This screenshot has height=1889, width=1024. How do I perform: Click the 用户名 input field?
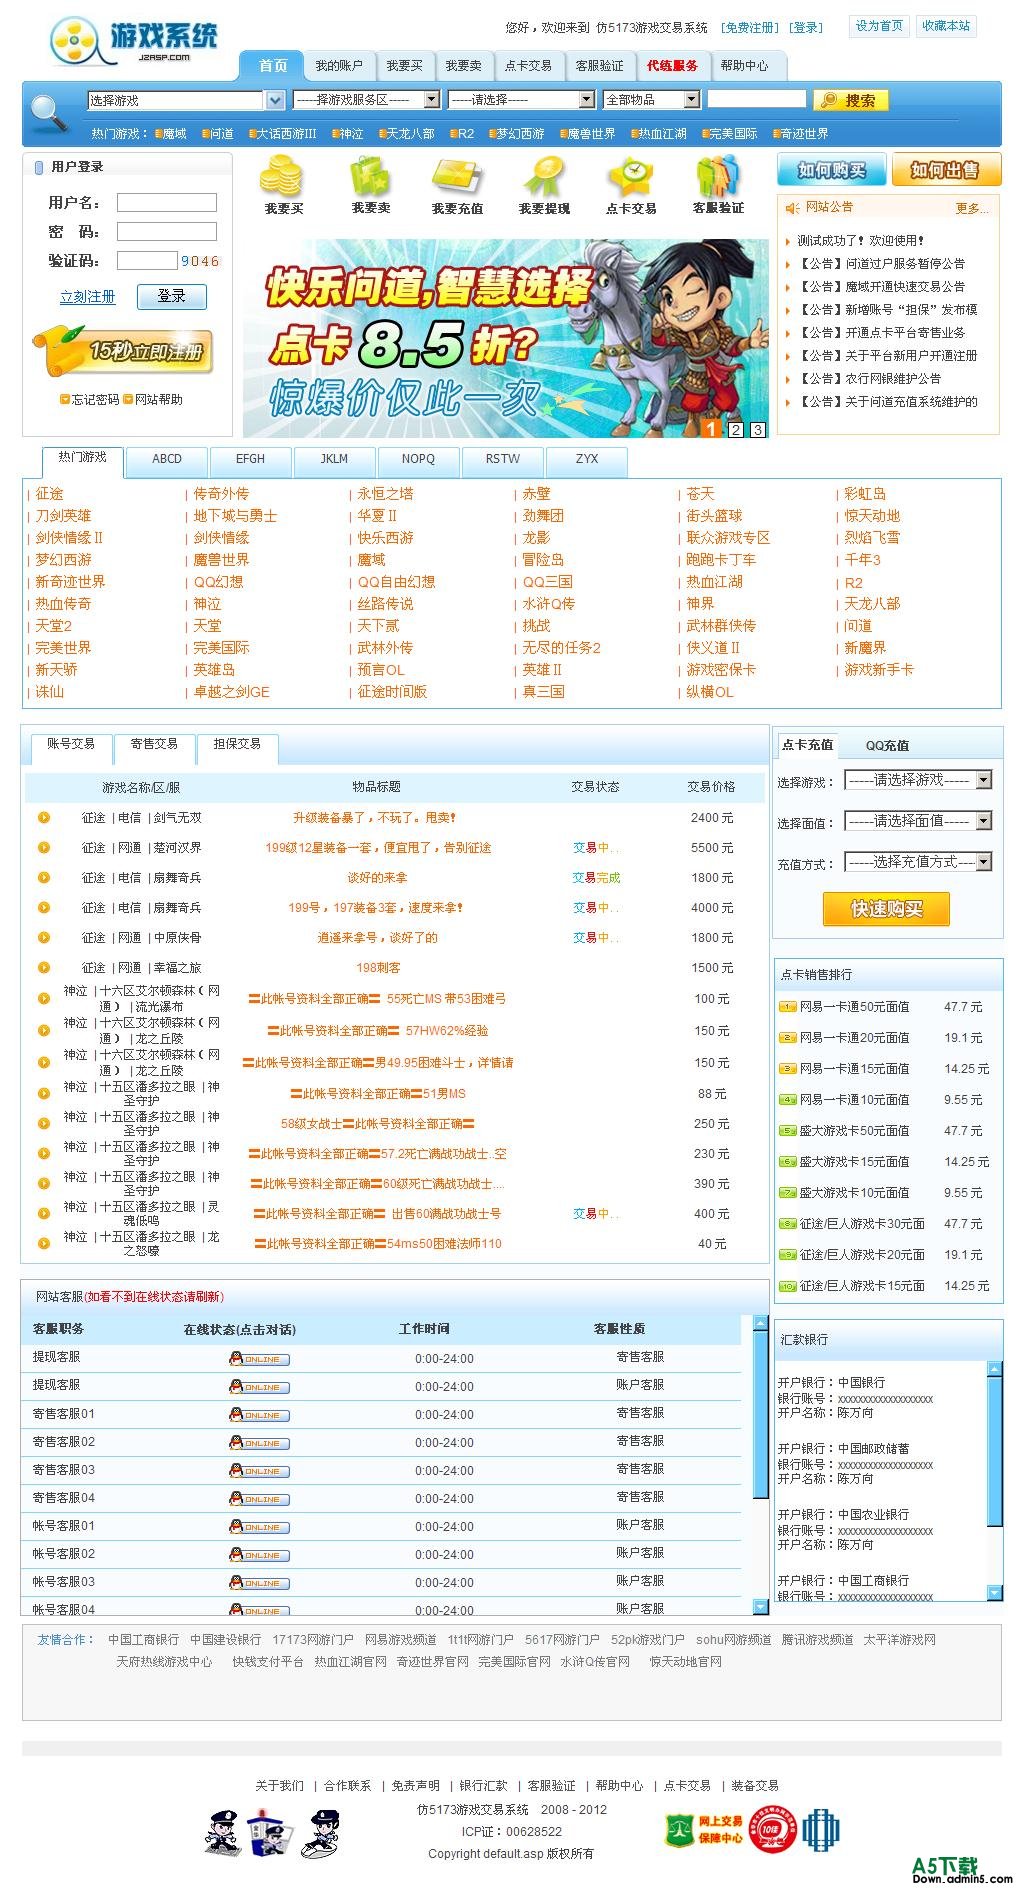coord(167,203)
